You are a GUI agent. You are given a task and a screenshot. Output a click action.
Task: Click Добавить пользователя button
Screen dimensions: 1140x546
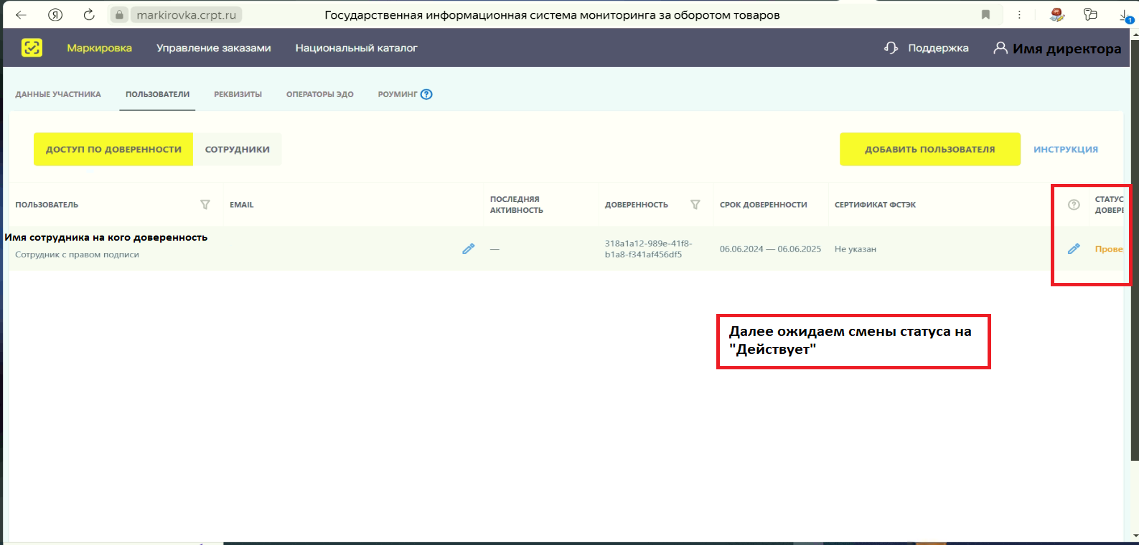pyautogui.click(x=930, y=149)
